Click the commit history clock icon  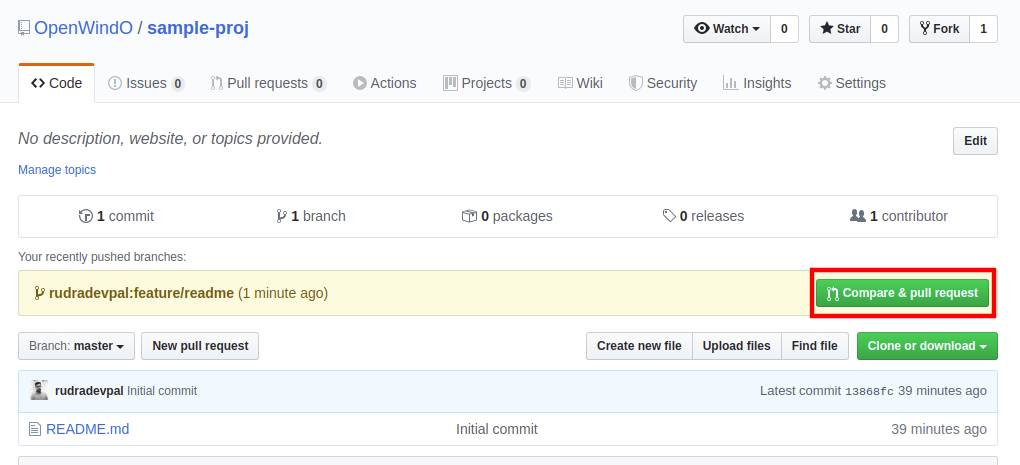click(x=86, y=216)
